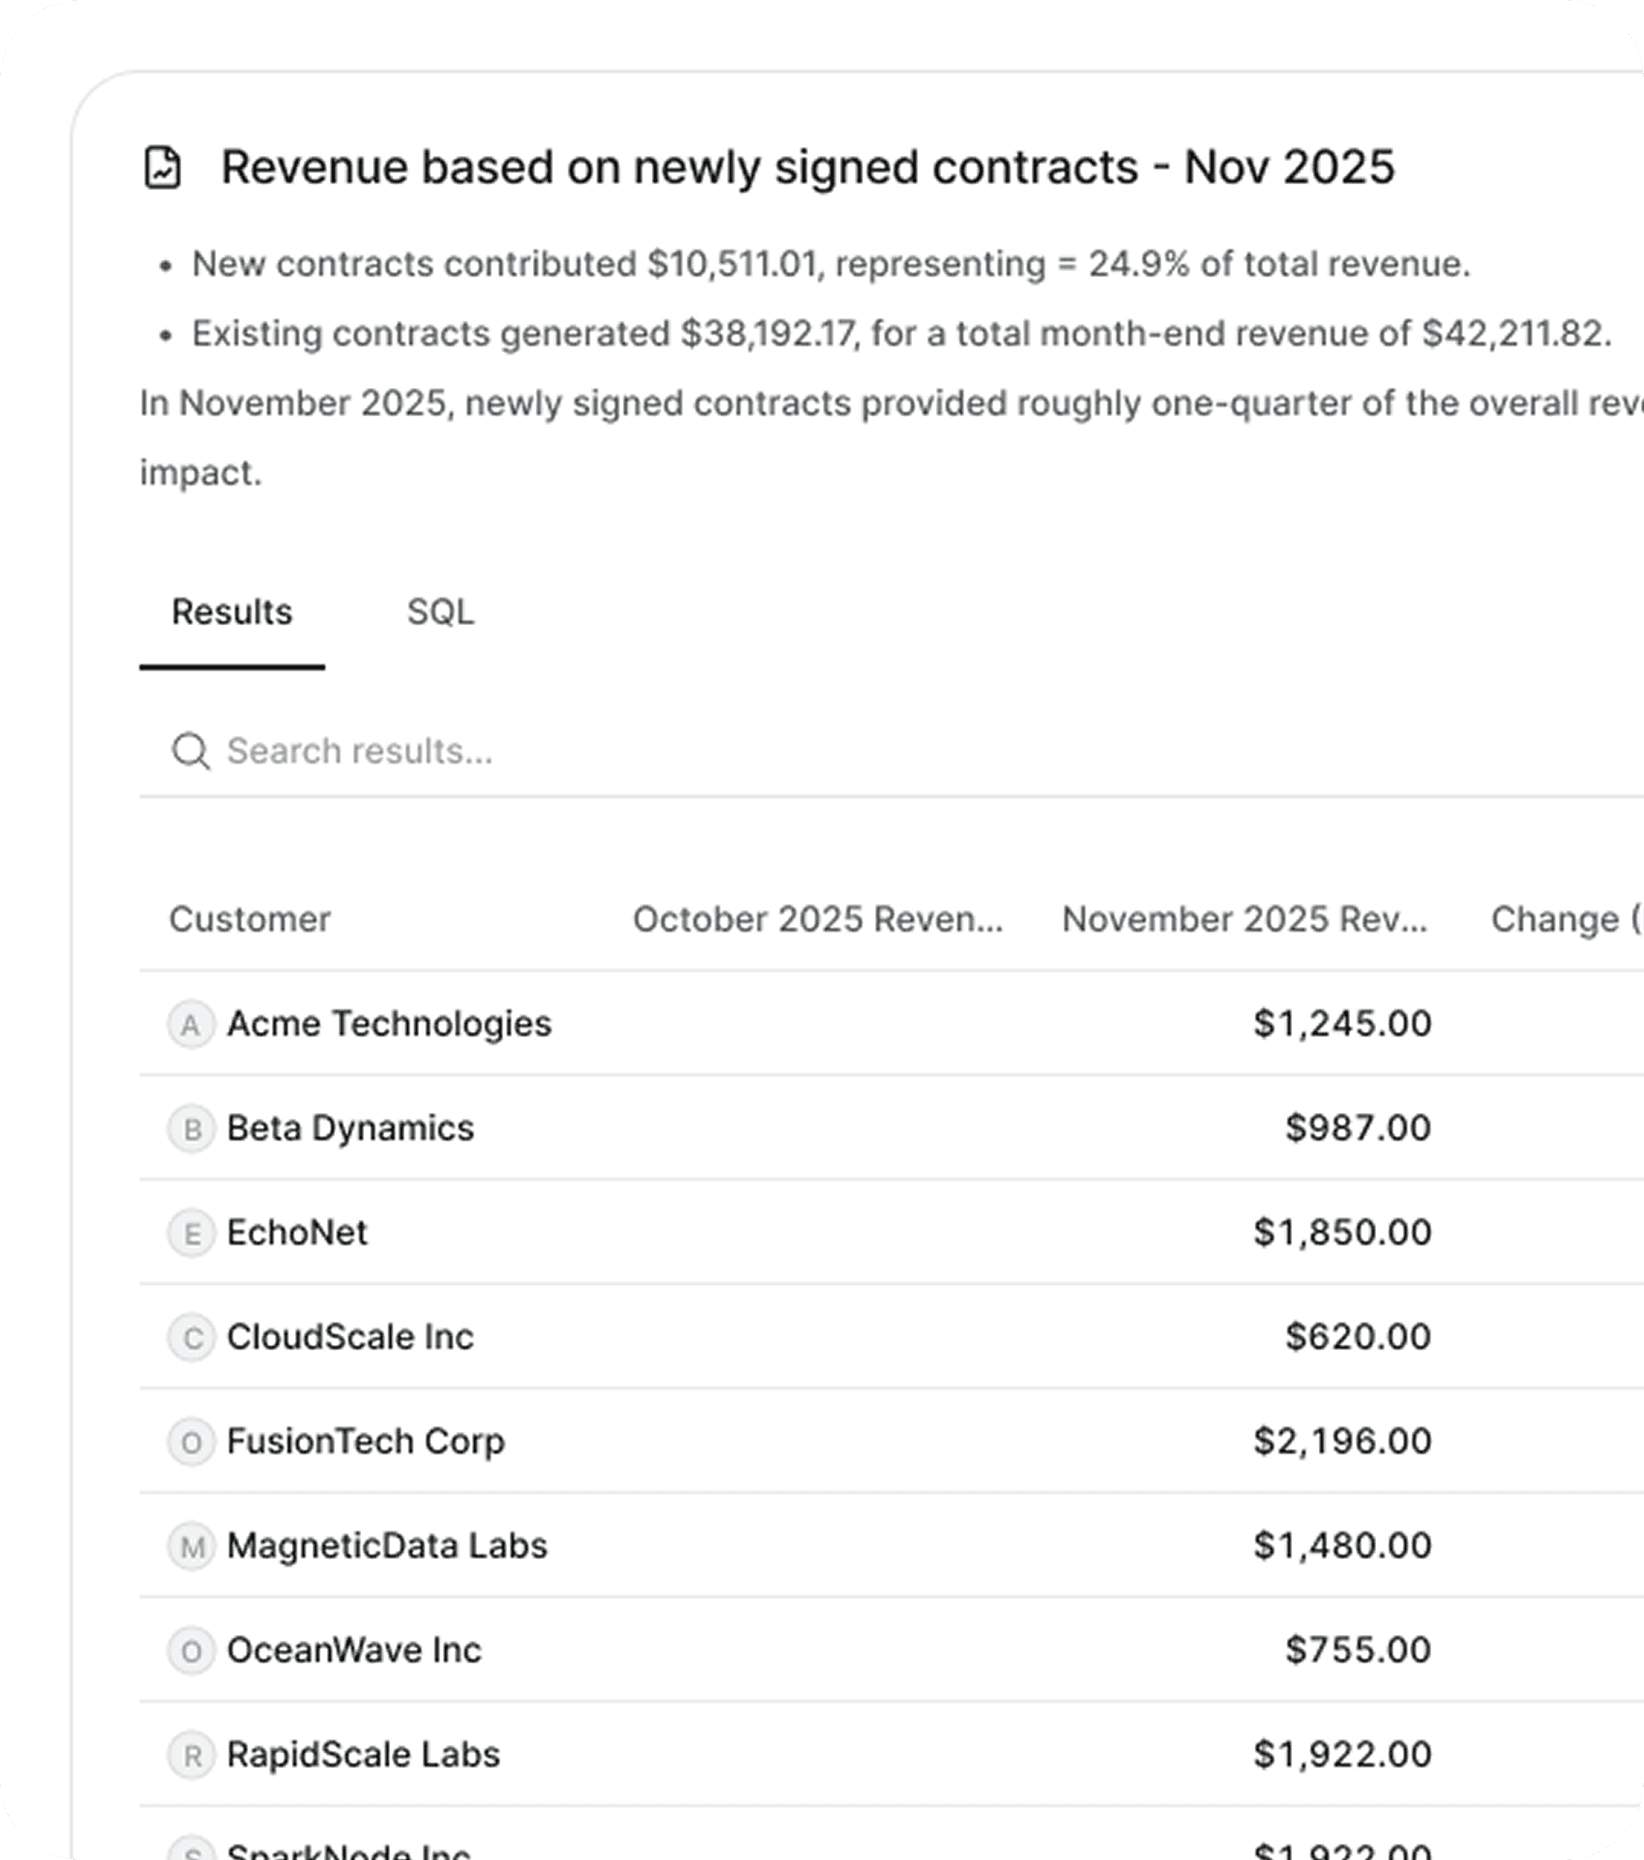
Task: Sort by Customer column header
Action: click(x=250, y=919)
